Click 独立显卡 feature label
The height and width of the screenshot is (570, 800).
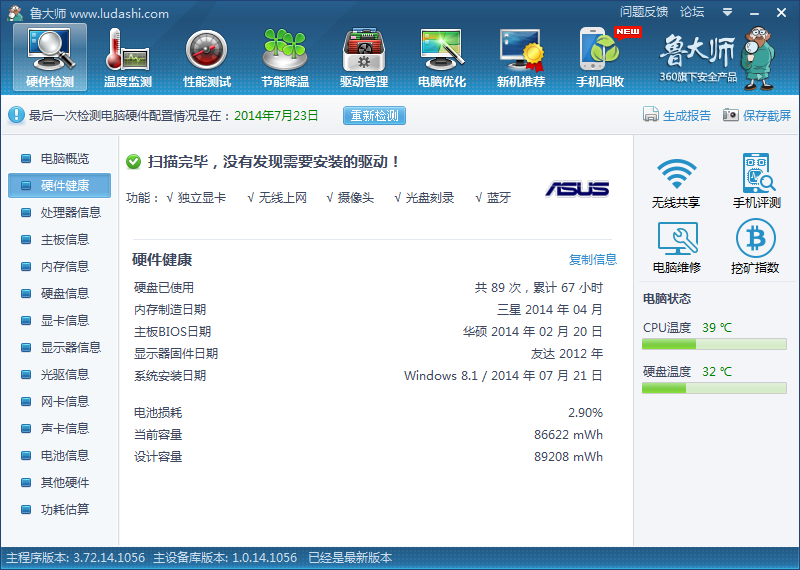[202, 198]
